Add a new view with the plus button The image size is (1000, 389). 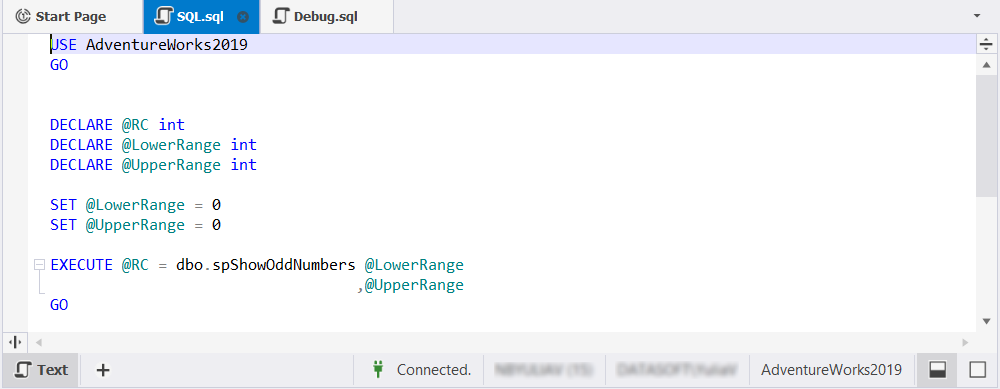click(x=103, y=370)
